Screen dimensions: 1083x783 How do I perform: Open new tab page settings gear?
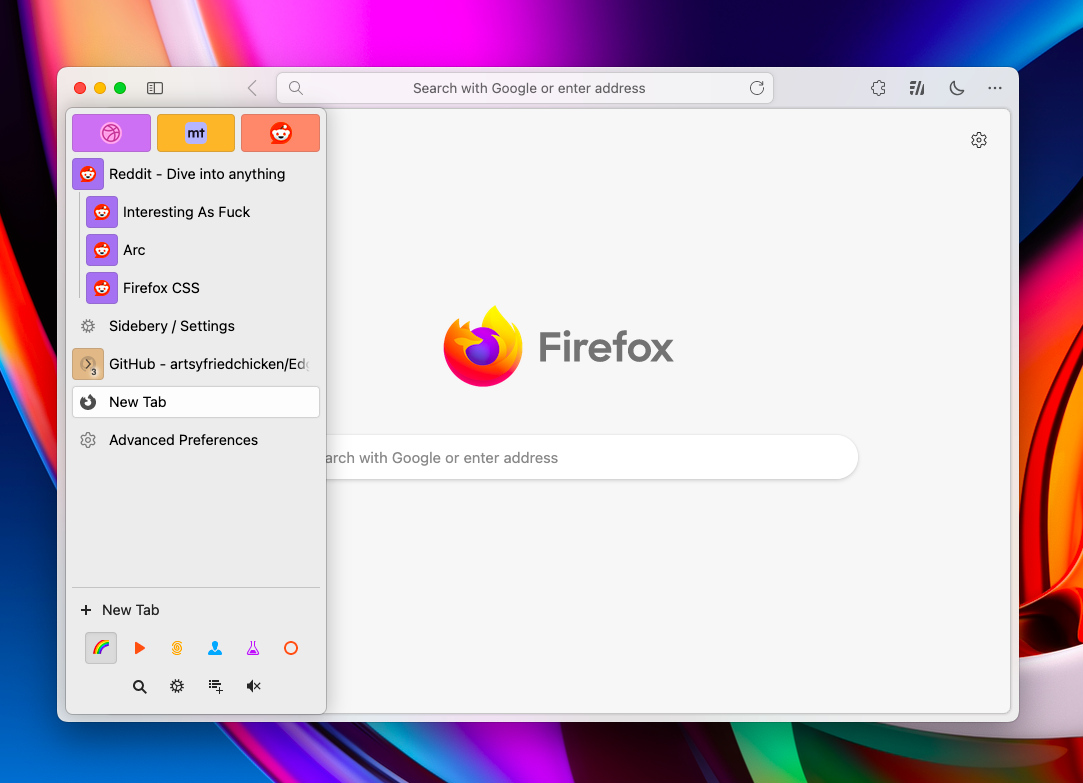(979, 140)
